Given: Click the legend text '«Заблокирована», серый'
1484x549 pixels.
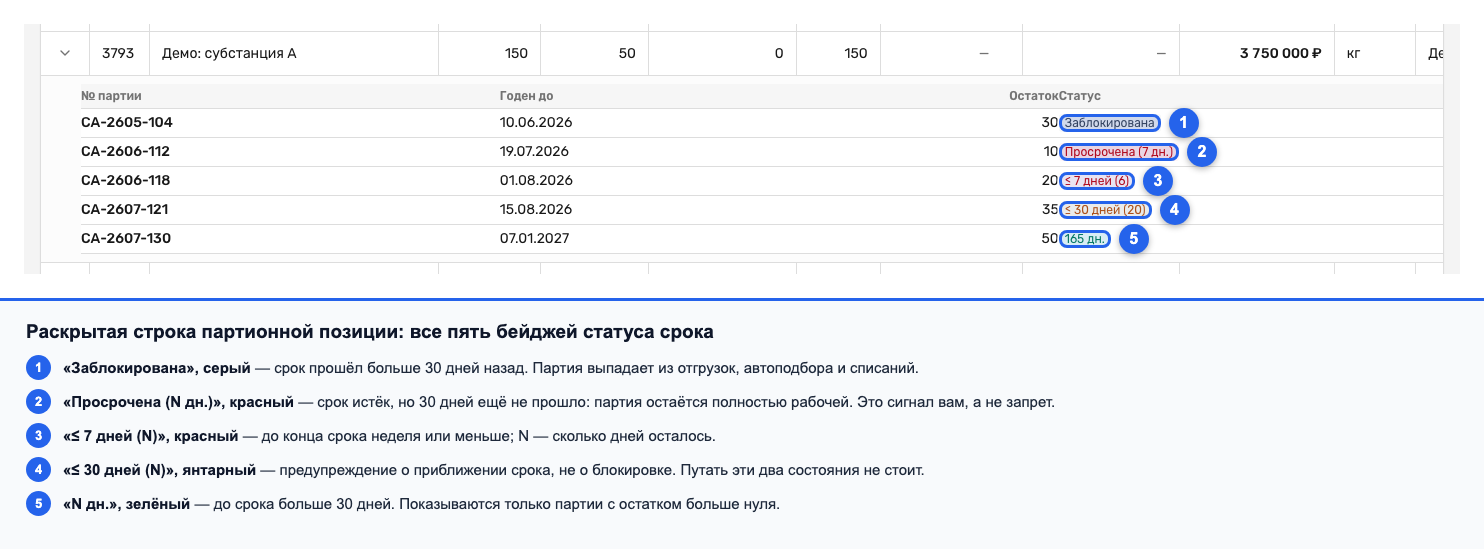Looking at the screenshot, I should pyautogui.click(x=156, y=368).
